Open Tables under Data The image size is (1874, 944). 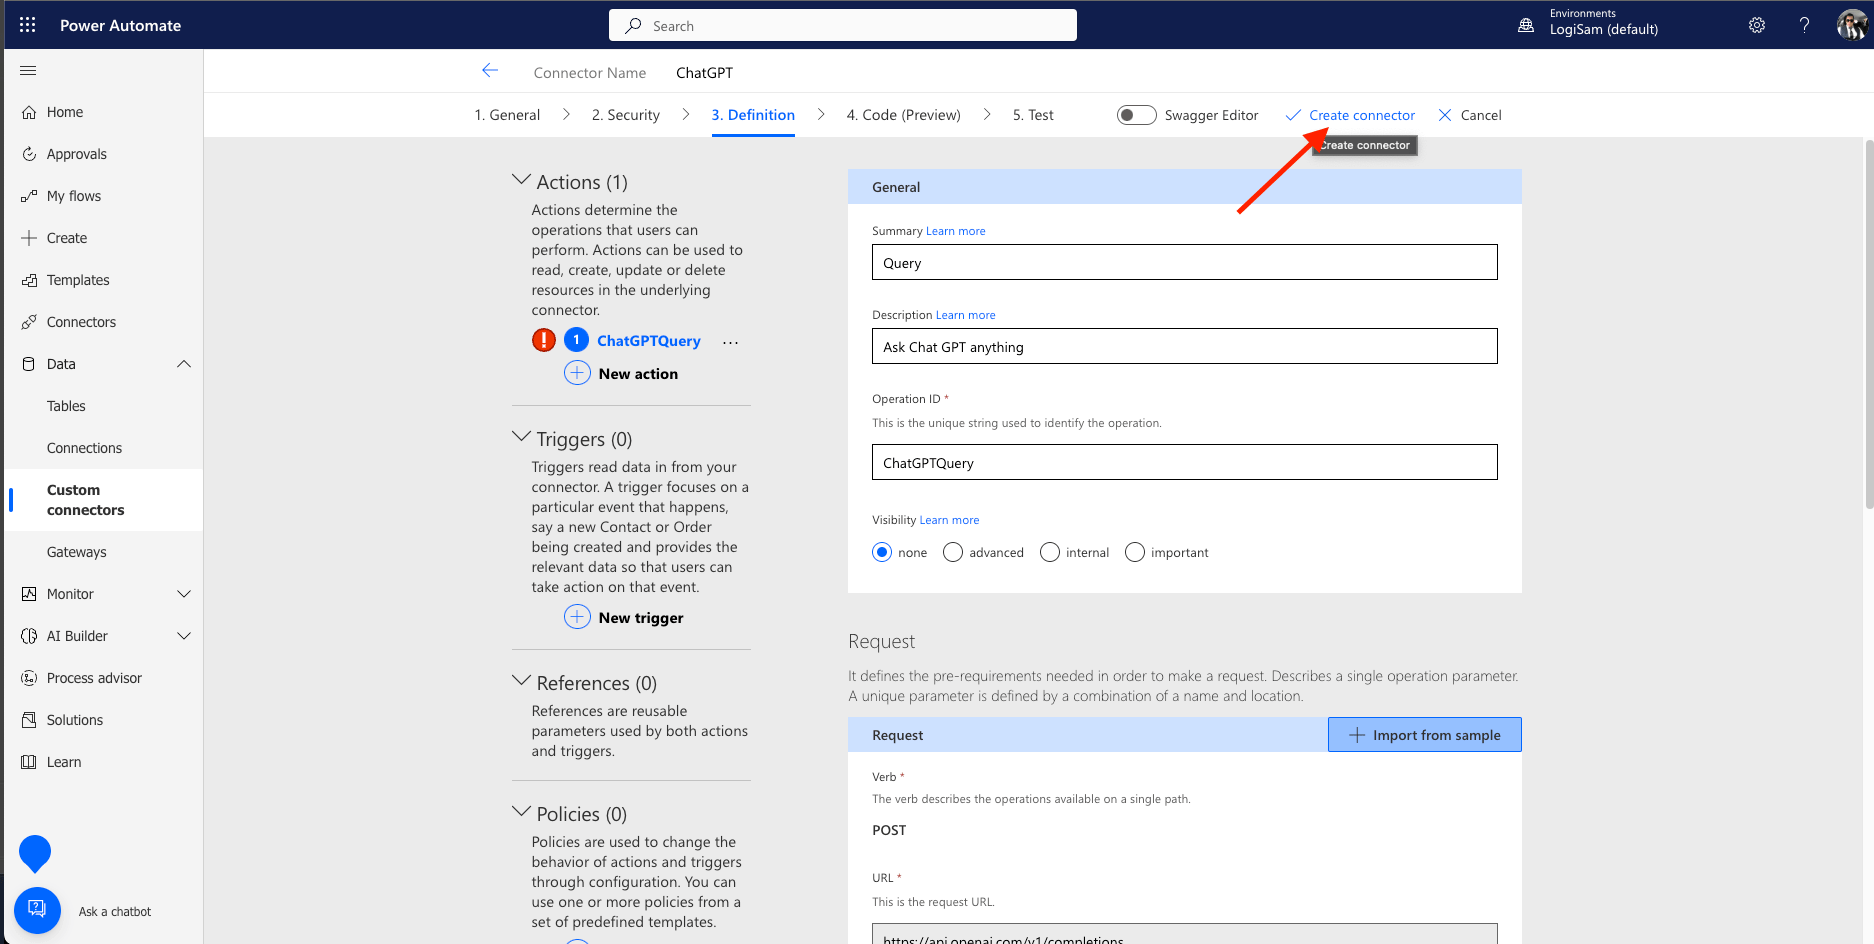click(x=66, y=406)
